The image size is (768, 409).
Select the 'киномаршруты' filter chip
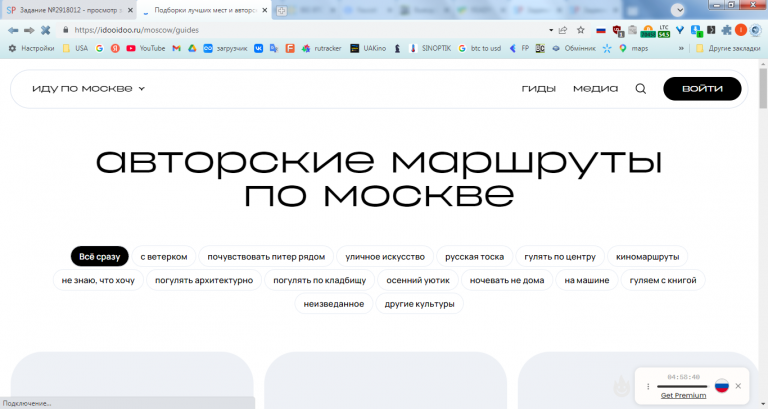(x=648, y=256)
